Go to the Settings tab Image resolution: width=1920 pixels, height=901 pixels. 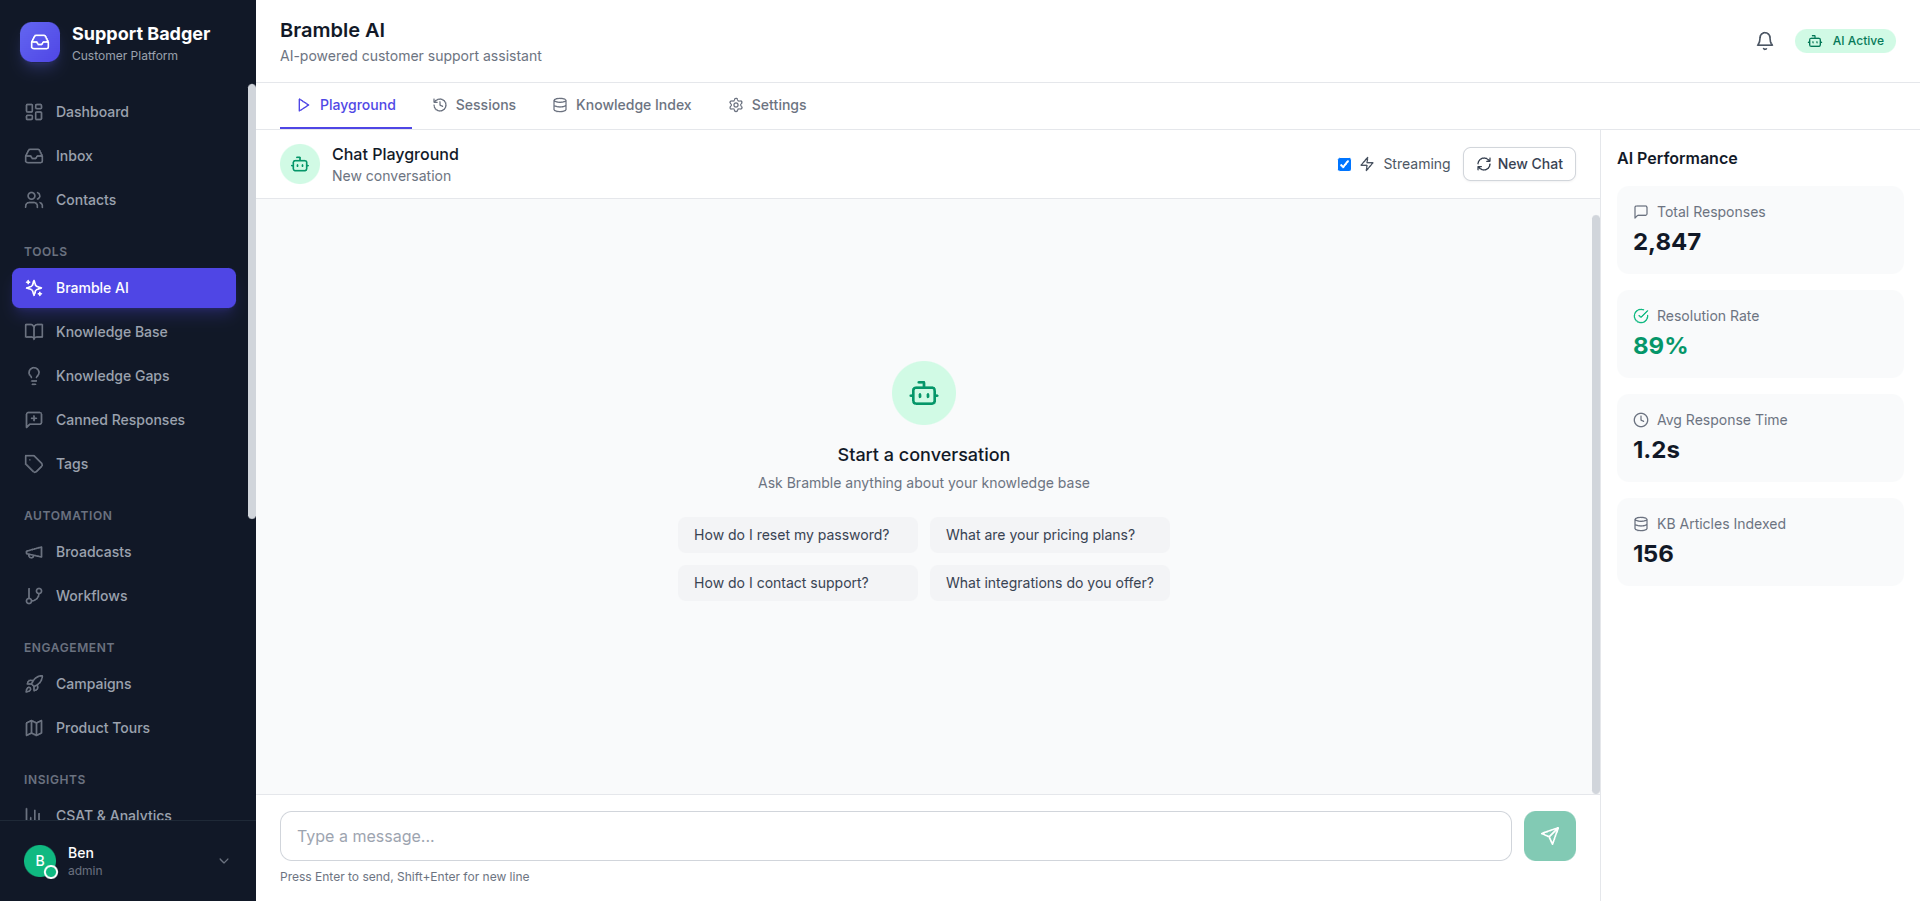767,105
